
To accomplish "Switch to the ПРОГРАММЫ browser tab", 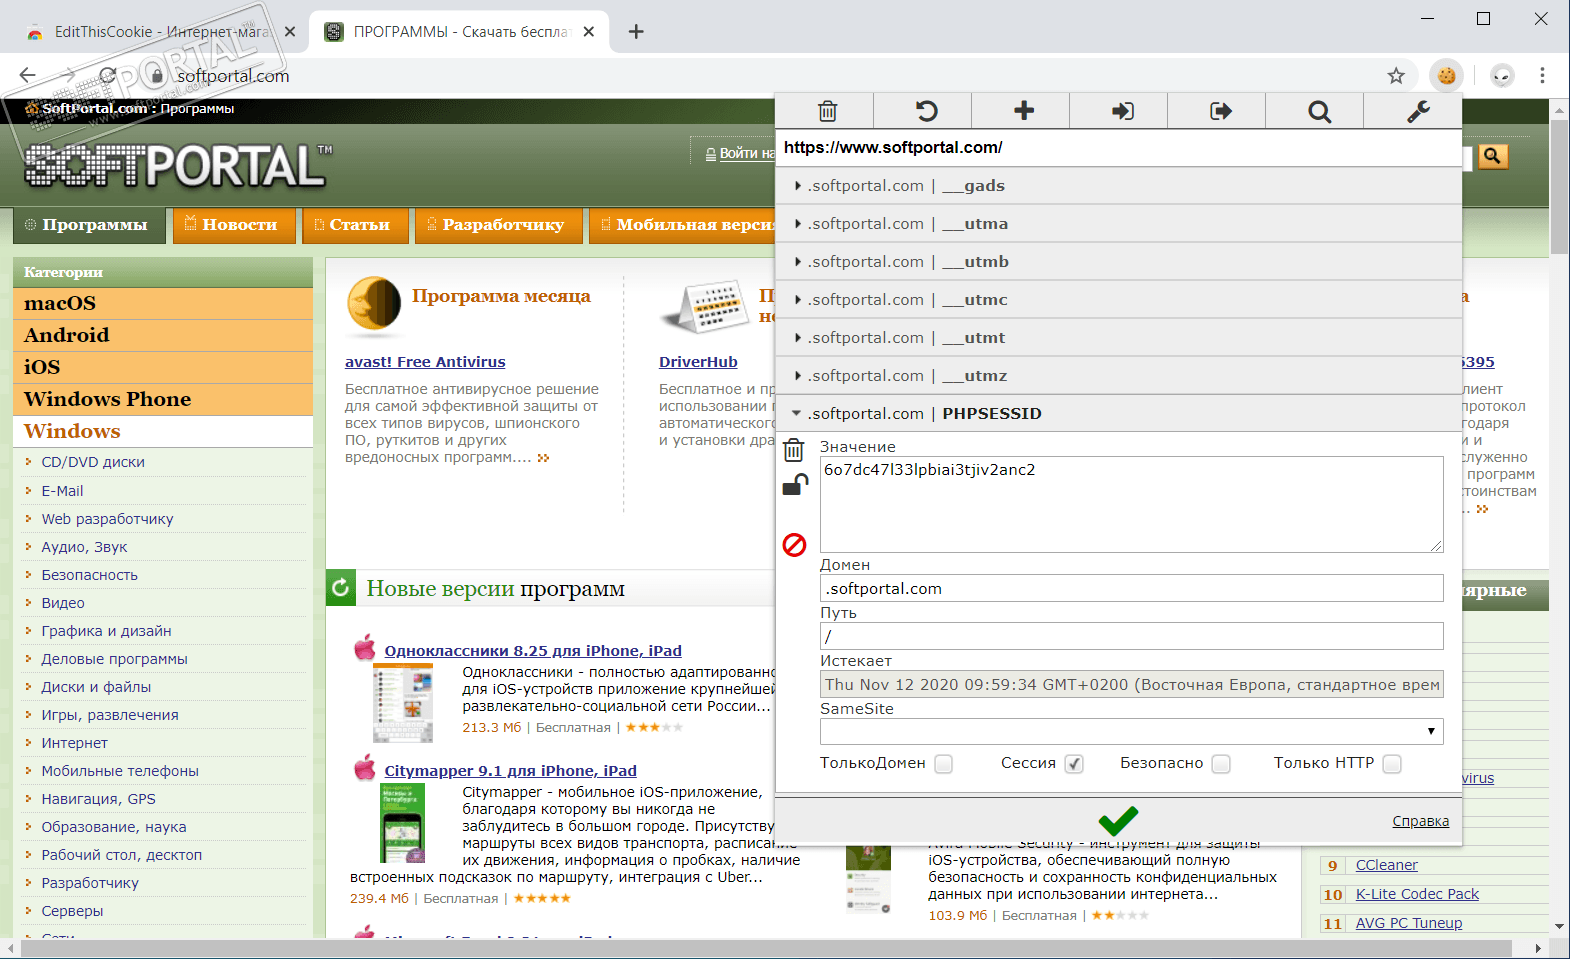I will (458, 32).
